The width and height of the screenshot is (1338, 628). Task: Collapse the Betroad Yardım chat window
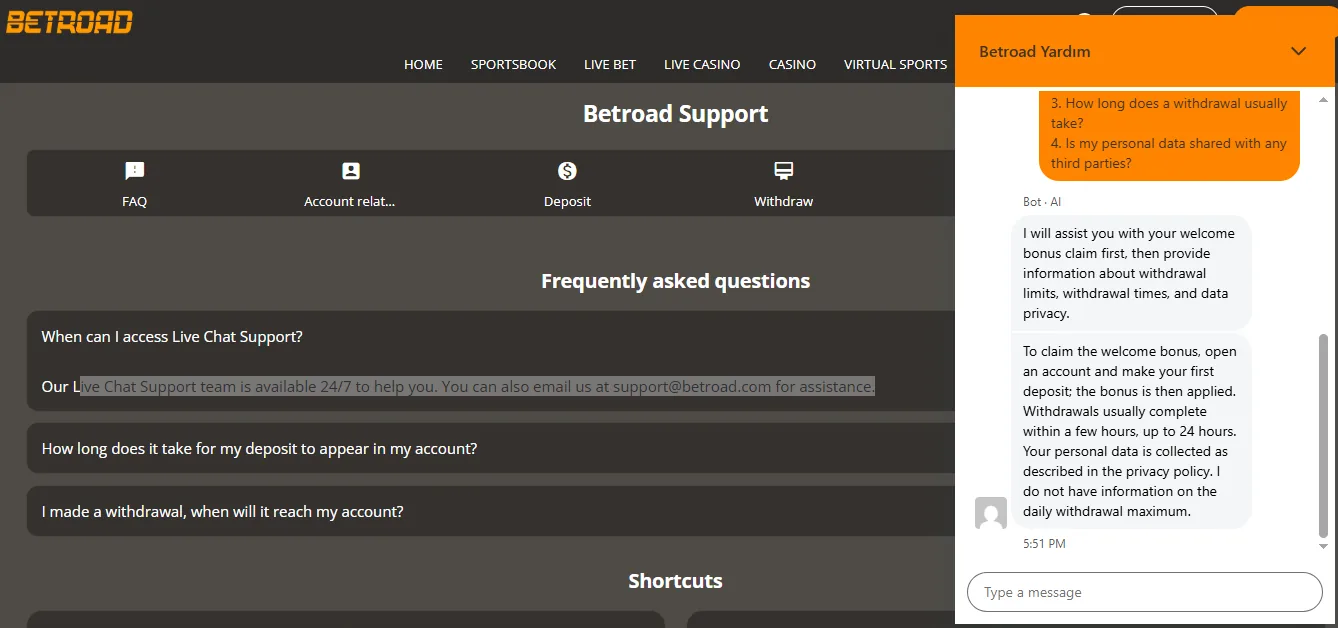click(x=1298, y=51)
